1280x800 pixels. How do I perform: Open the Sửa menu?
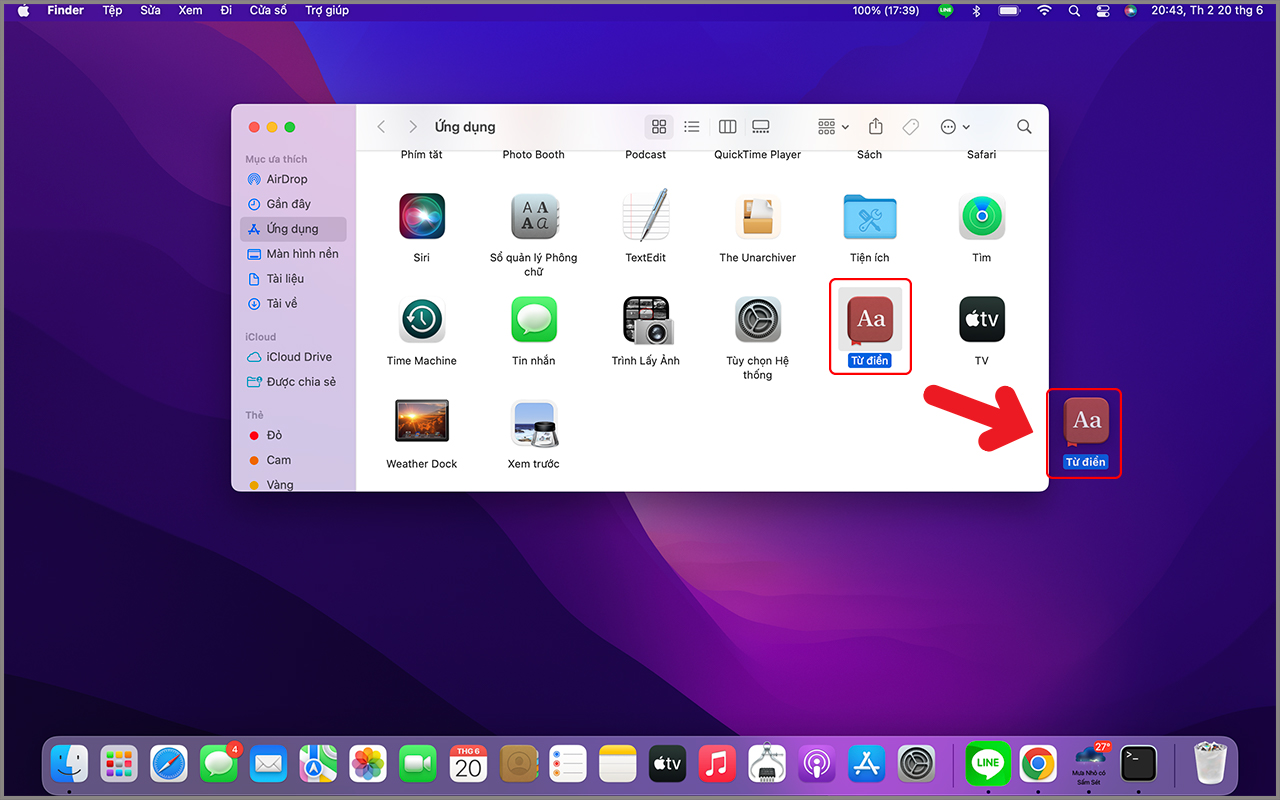tap(150, 11)
